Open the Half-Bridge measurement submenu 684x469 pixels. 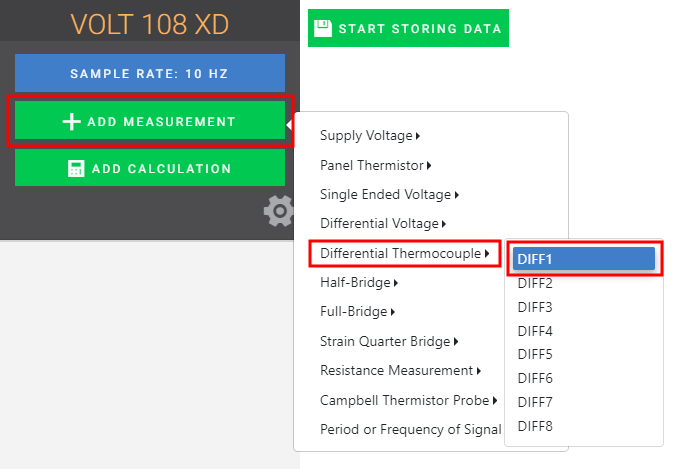[359, 283]
